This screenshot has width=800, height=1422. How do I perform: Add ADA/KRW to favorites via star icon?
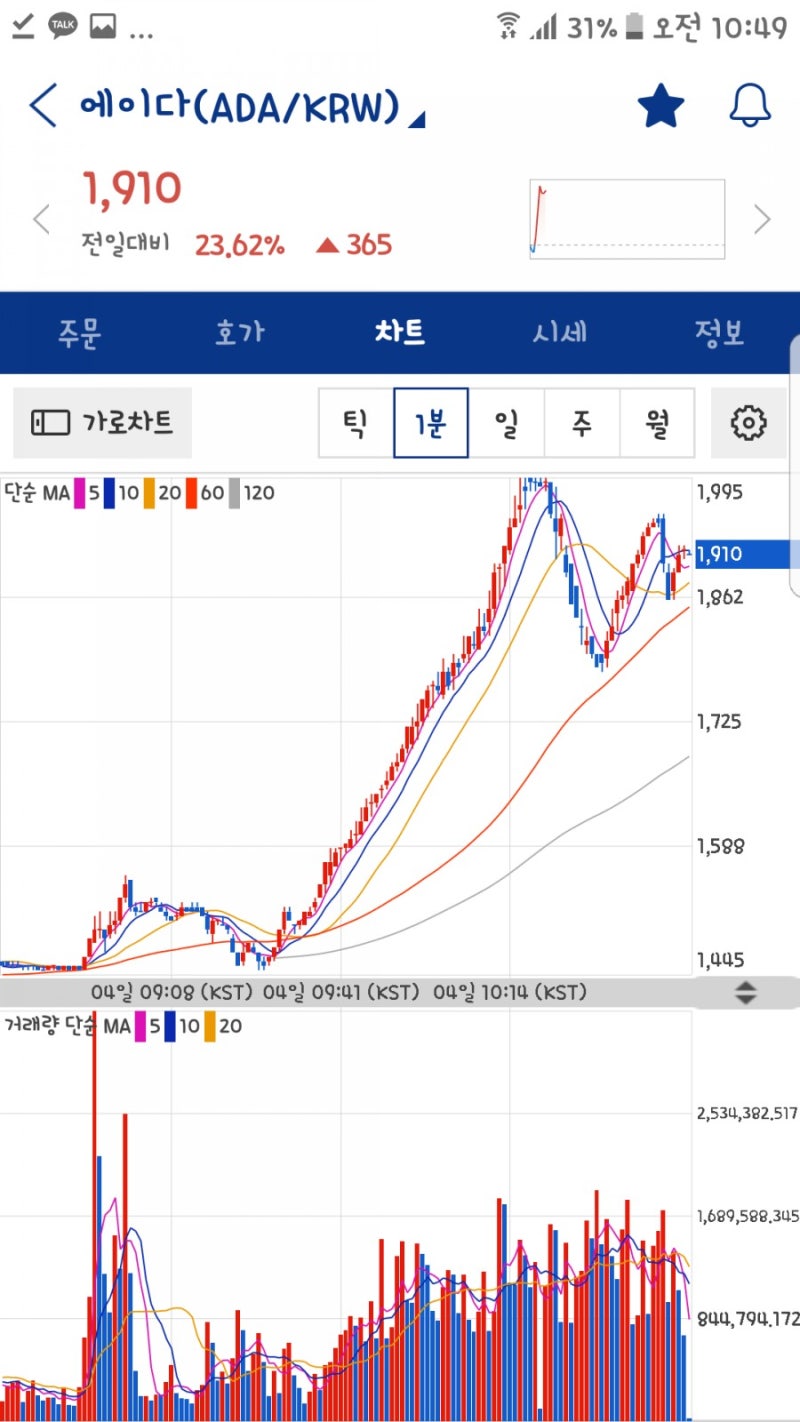[662, 104]
